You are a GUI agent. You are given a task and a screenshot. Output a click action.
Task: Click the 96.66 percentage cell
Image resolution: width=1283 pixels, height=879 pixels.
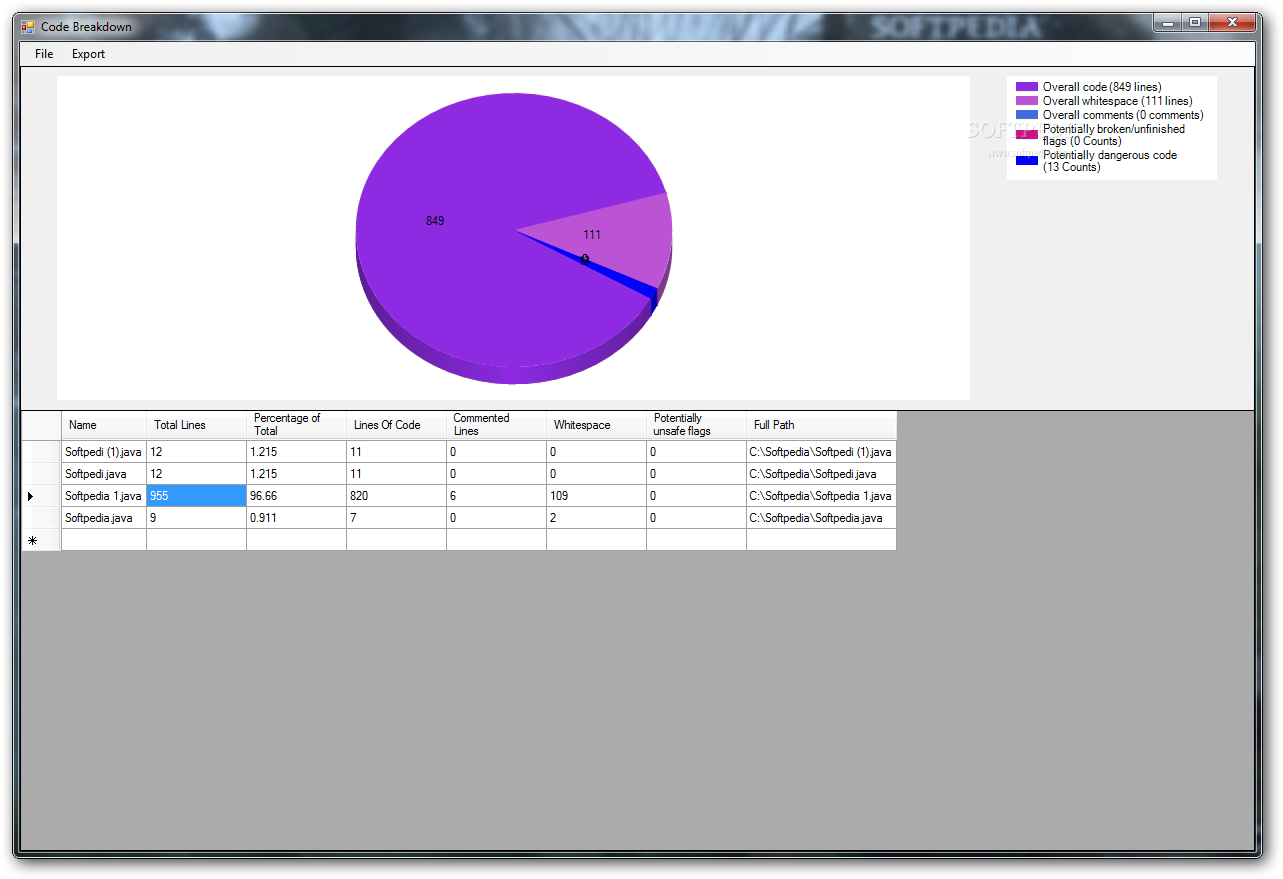(296, 496)
